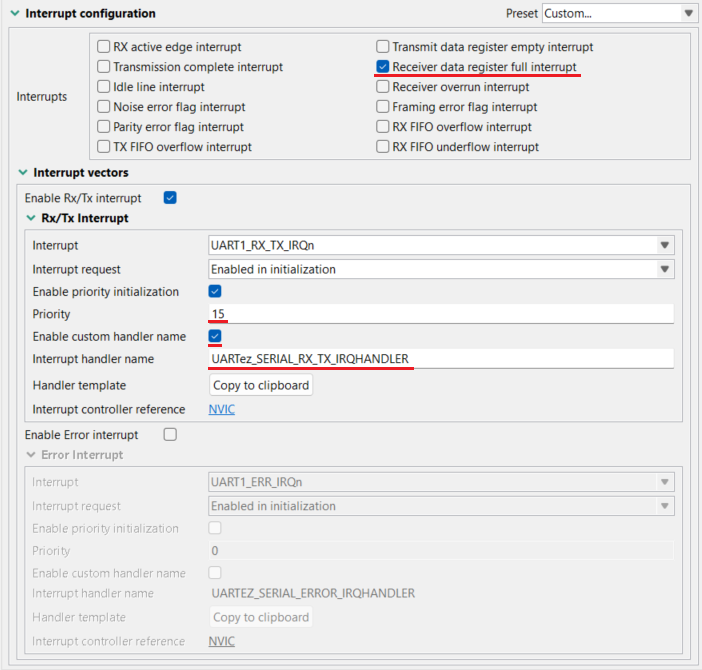Enable Framing error flag interrupt
This screenshot has height=670, width=702.
383,107
